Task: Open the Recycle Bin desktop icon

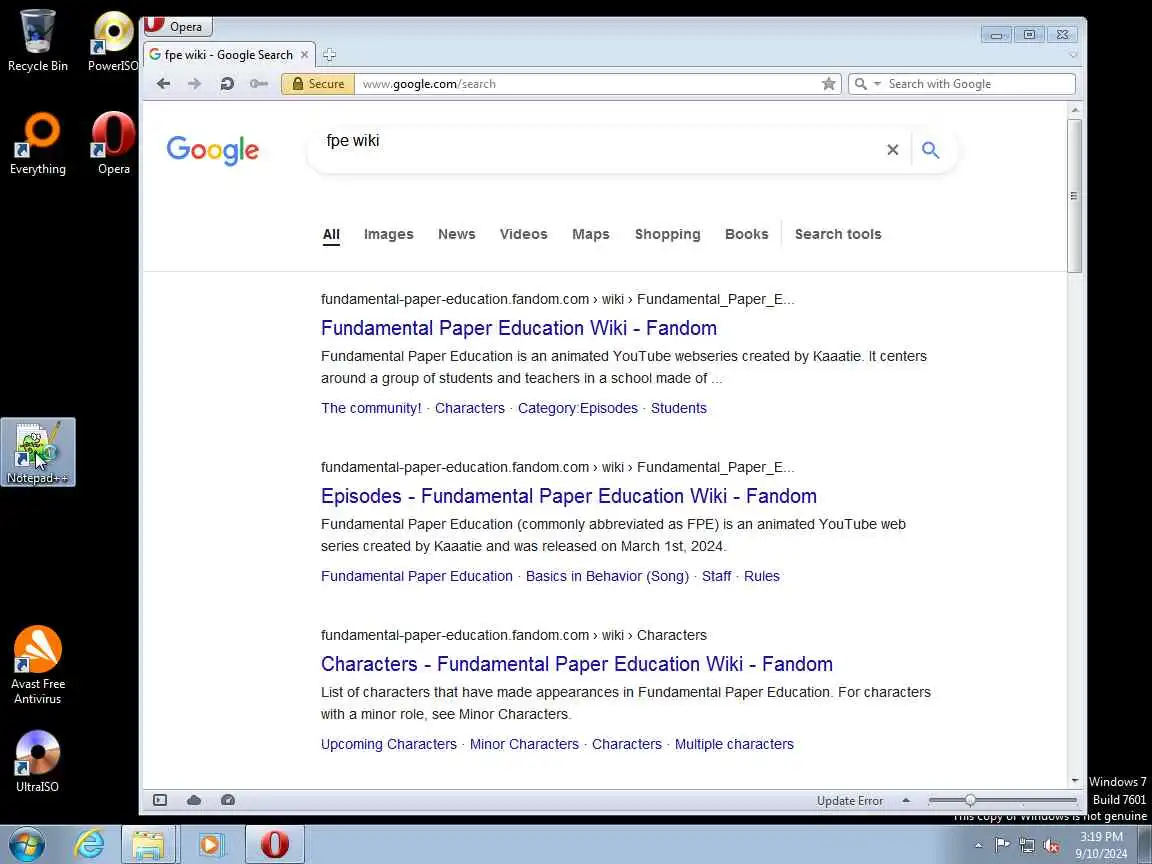Action: (37, 41)
